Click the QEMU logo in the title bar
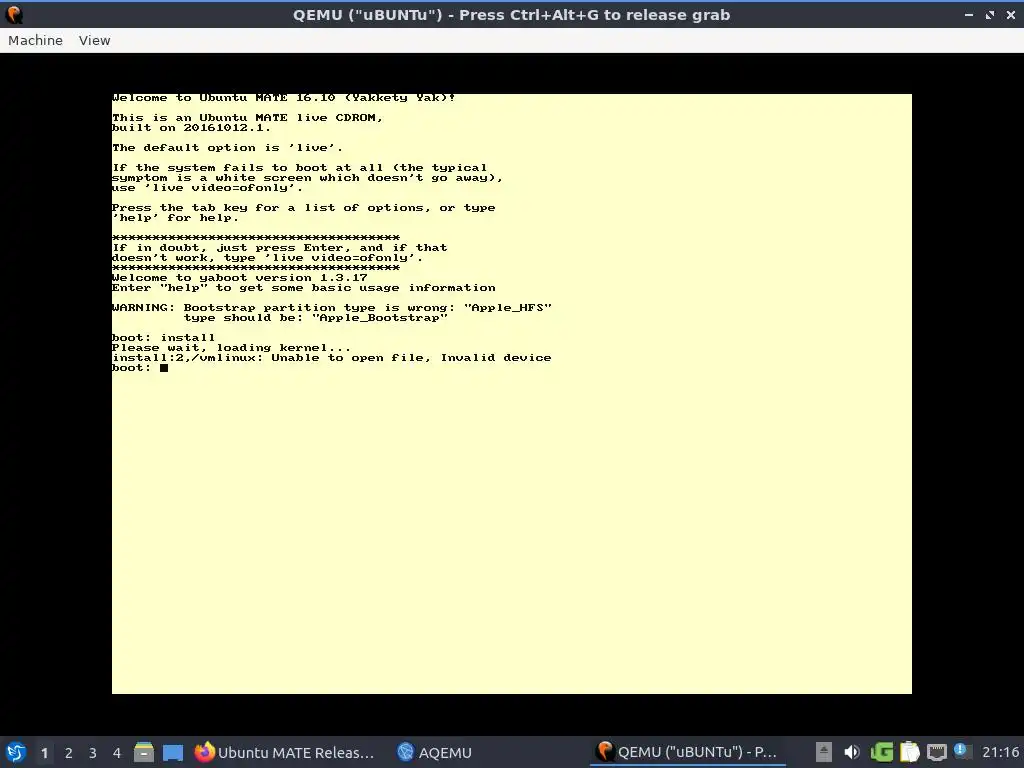 14,14
